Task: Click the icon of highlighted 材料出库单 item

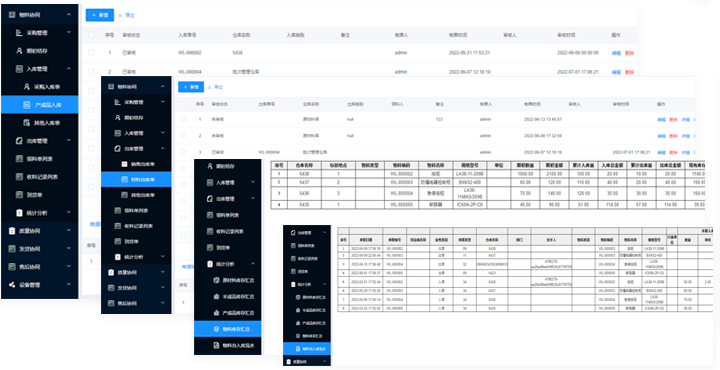Action: click(124, 179)
